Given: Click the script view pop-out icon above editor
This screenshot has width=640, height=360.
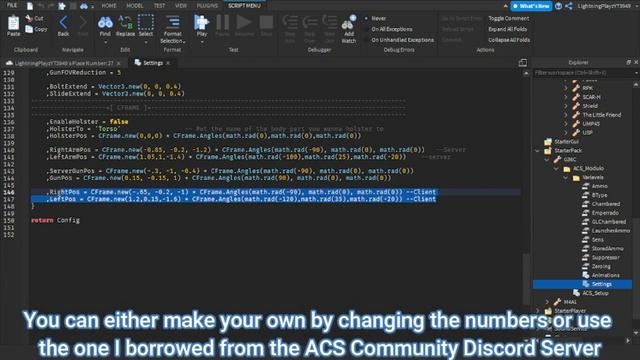Looking at the screenshot, I should coord(522,63).
